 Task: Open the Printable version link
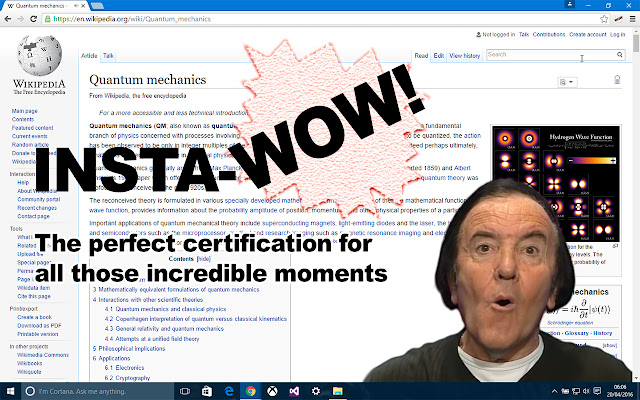(38, 334)
